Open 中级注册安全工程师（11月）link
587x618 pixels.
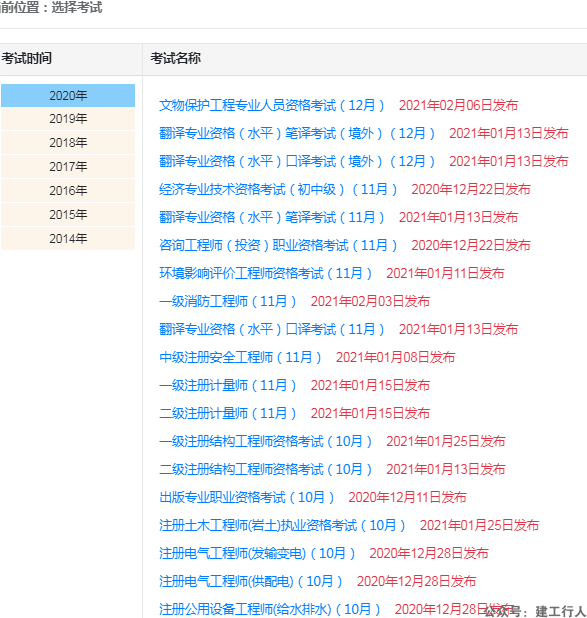tap(240, 357)
